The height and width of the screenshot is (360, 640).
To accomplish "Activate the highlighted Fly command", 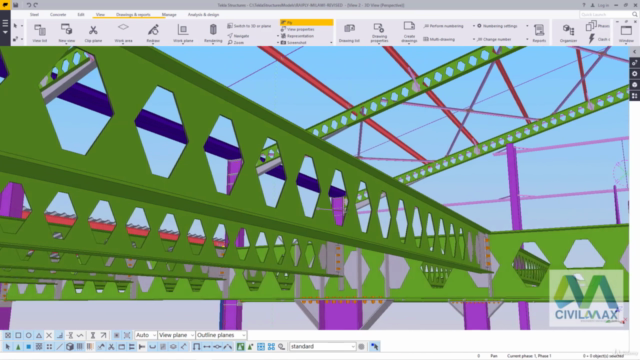I will point(307,22).
